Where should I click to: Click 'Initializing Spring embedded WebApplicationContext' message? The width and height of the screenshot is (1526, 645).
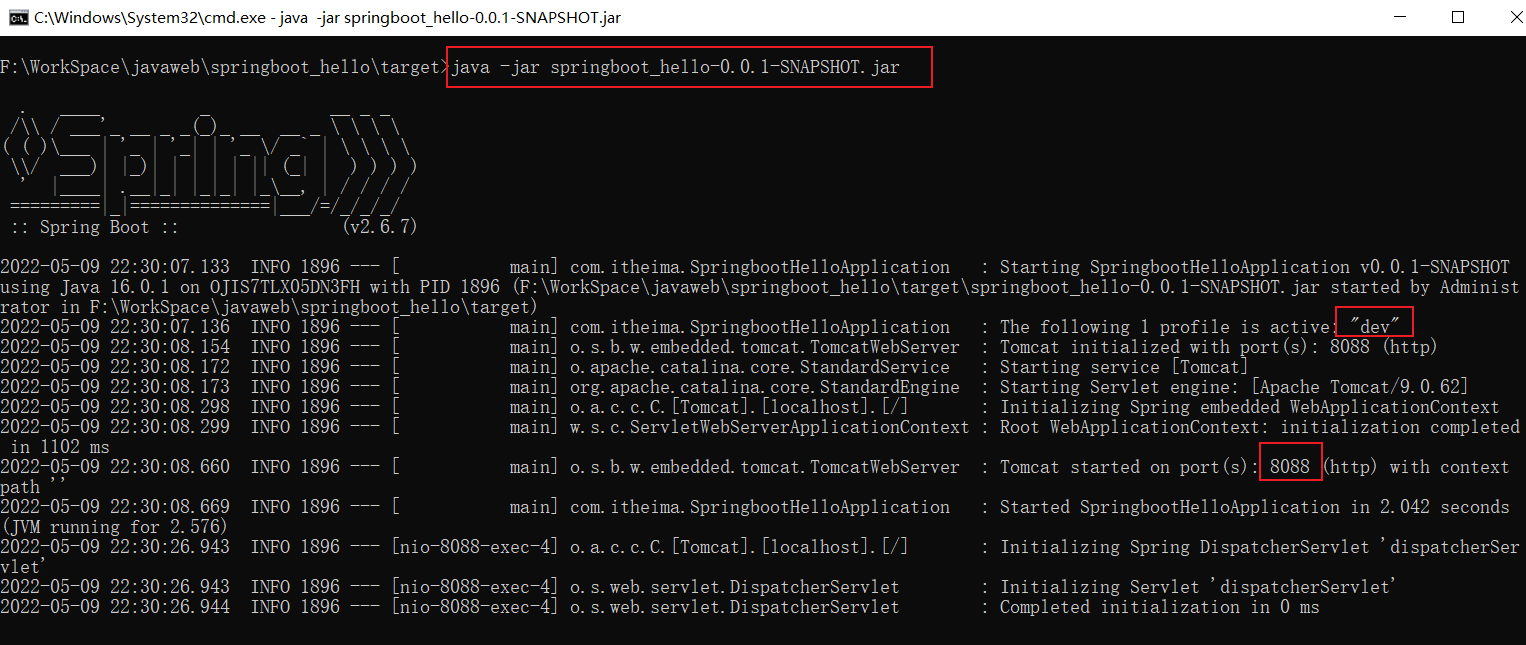pos(1250,407)
